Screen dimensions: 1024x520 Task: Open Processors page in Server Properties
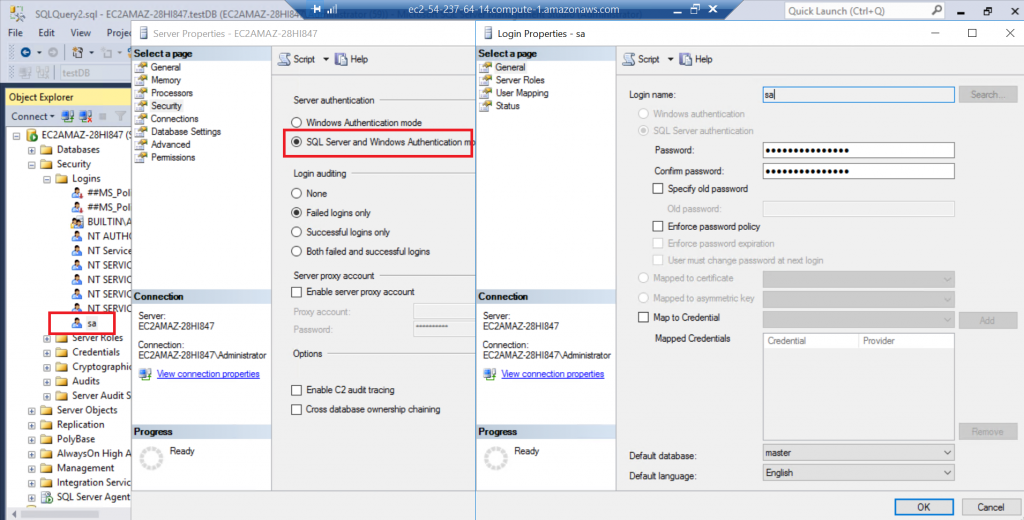point(171,93)
